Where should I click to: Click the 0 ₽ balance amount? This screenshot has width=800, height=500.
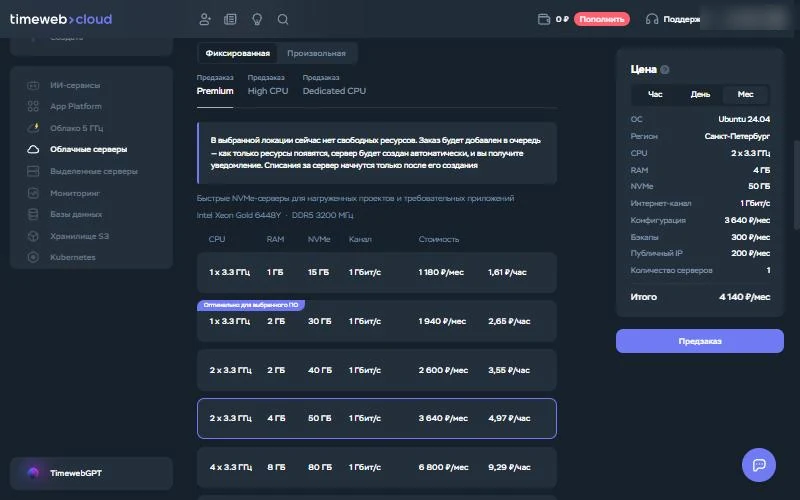[562, 19]
